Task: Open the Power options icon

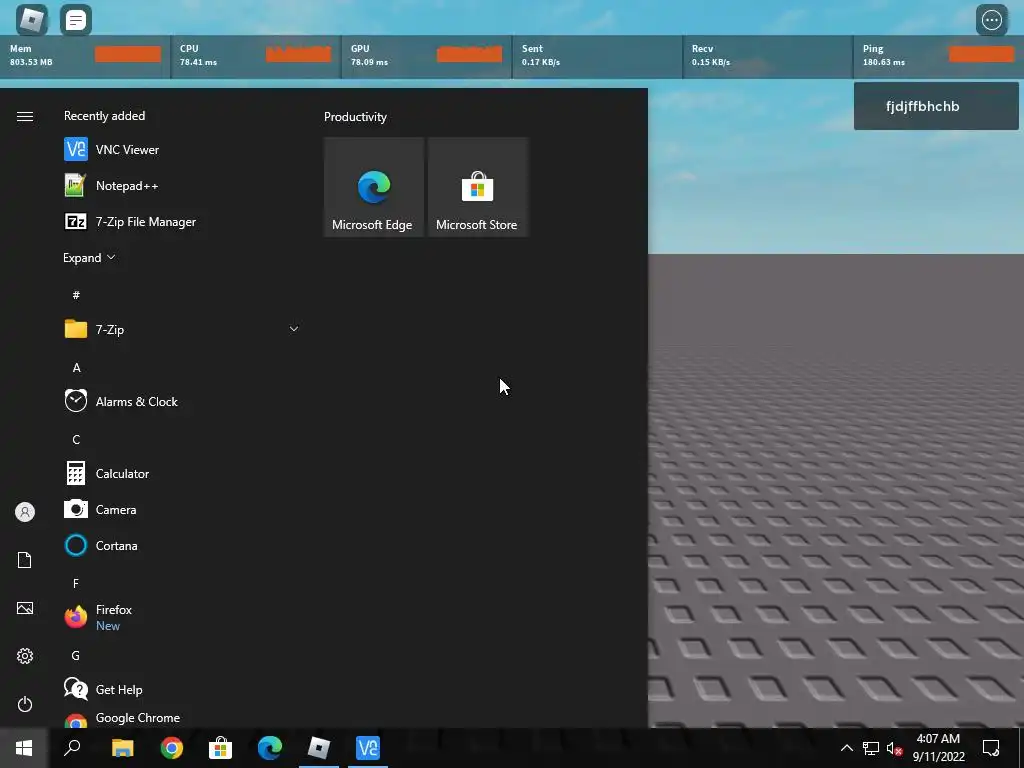Action: (25, 704)
